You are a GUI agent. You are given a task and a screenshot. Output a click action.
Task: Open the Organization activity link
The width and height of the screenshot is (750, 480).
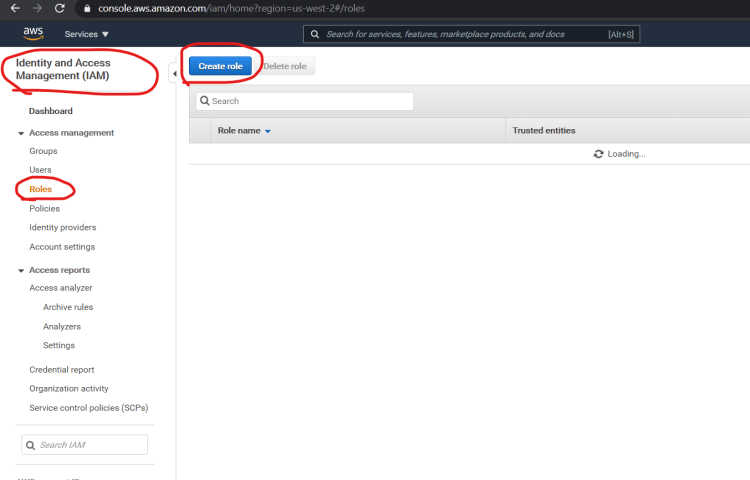[x=69, y=389]
